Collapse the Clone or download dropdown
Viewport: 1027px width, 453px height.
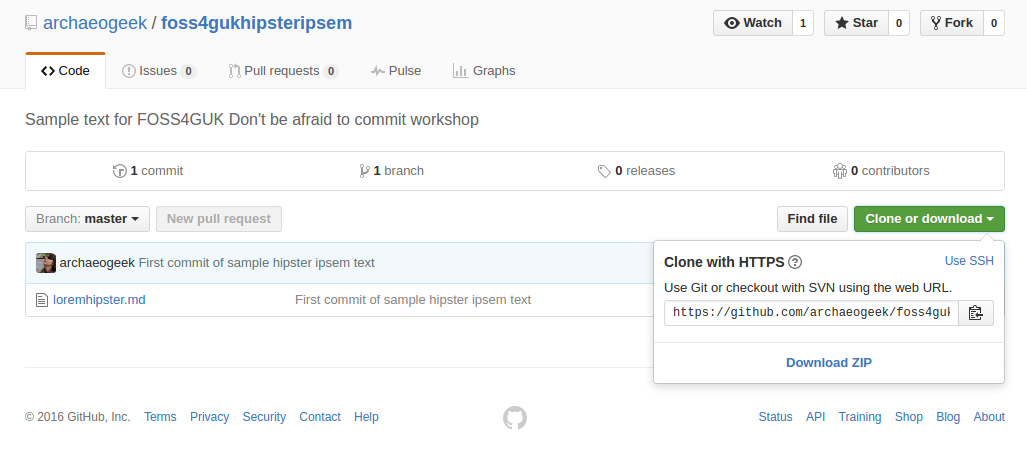[x=929, y=219]
